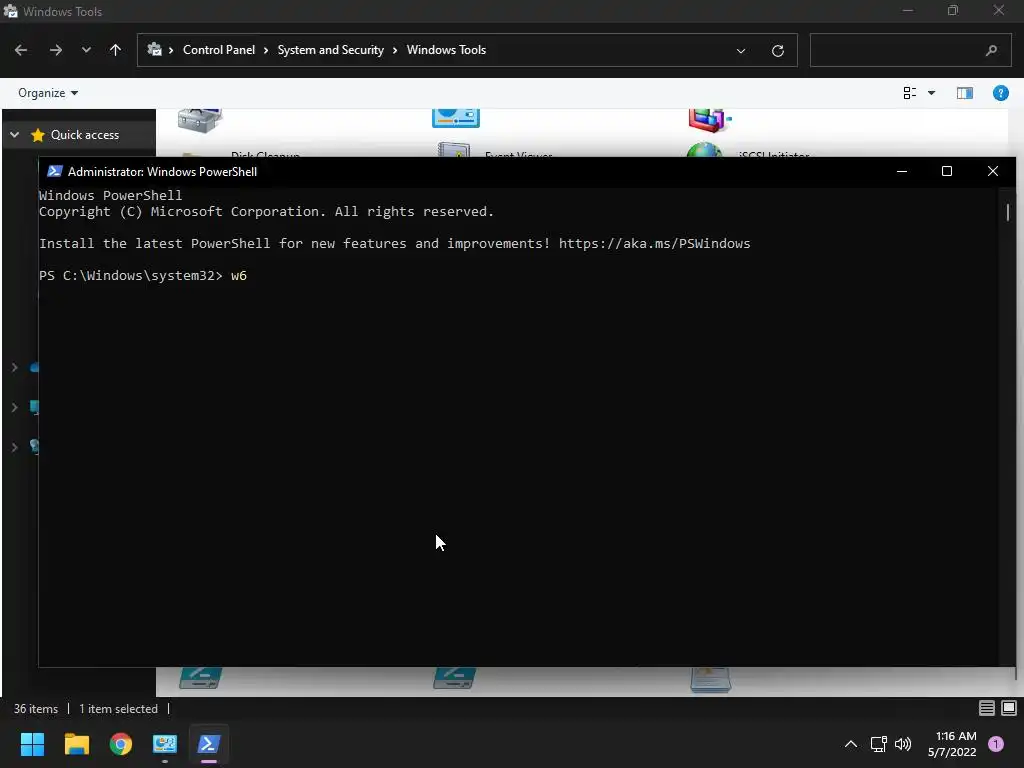Click the PowerShell command prompt line
This screenshot has height=768, width=1024.
pyautogui.click(x=143, y=276)
